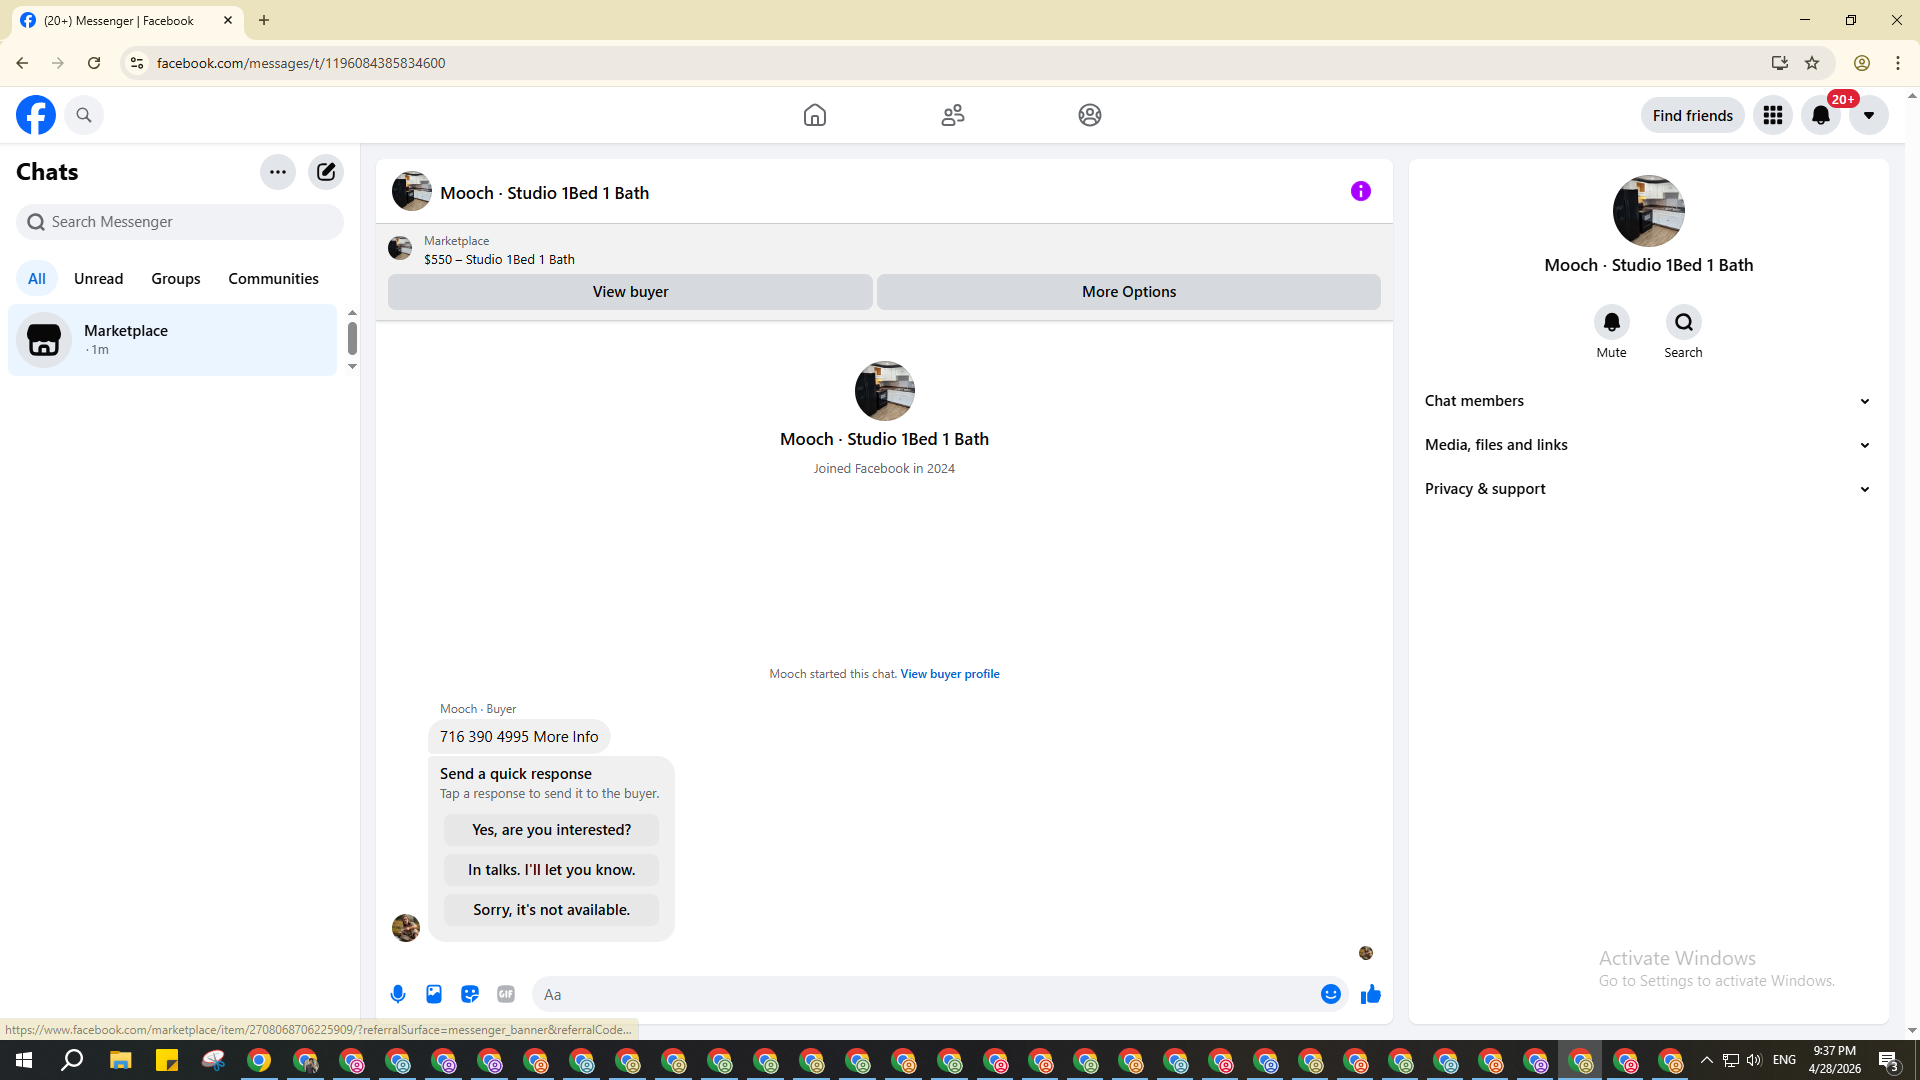
Task: Open the GIF picker icon
Action: (506, 994)
